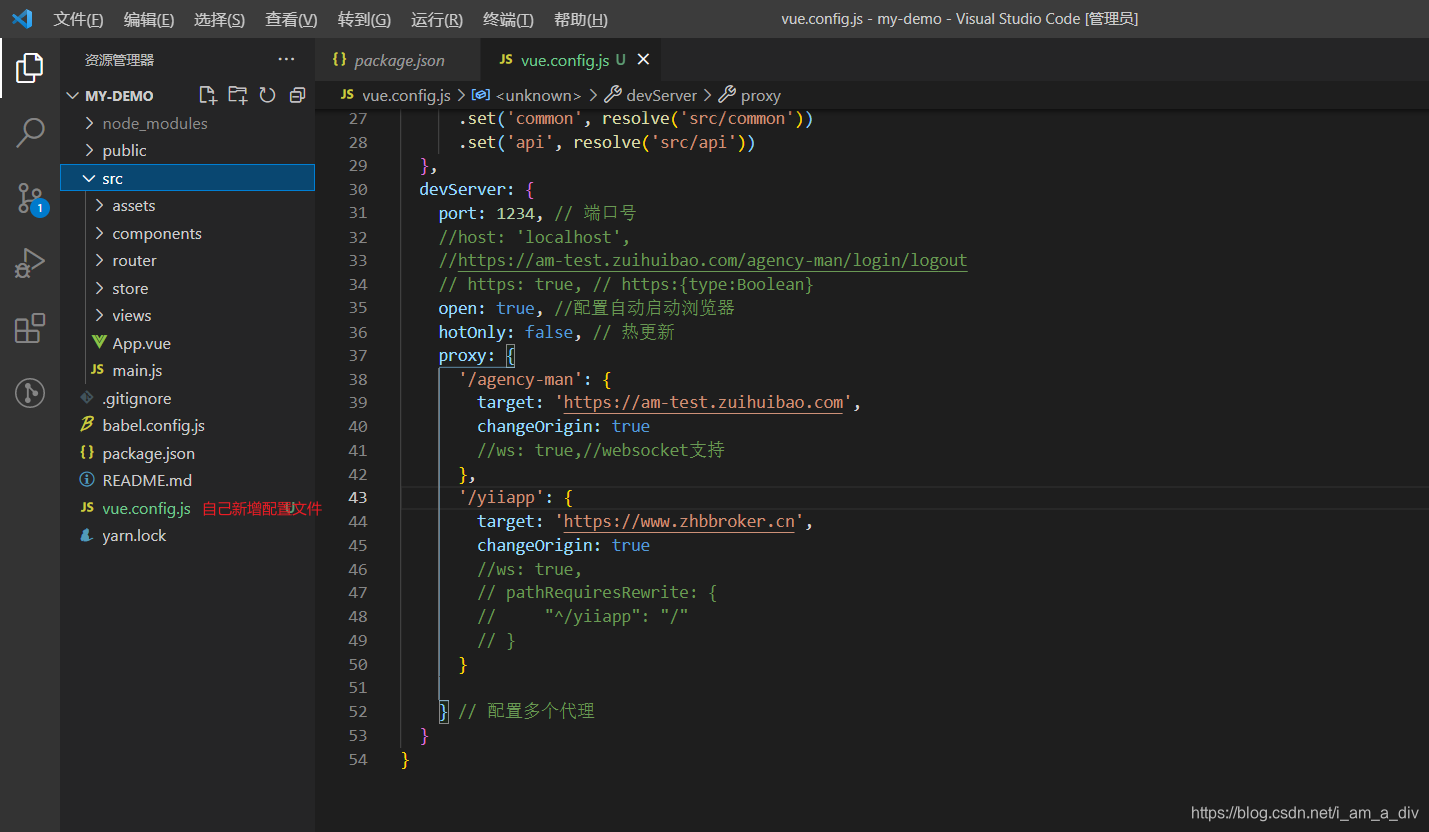Click the devServer breadcrumb segment
The width and height of the screenshot is (1429, 832).
[x=661, y=95]
